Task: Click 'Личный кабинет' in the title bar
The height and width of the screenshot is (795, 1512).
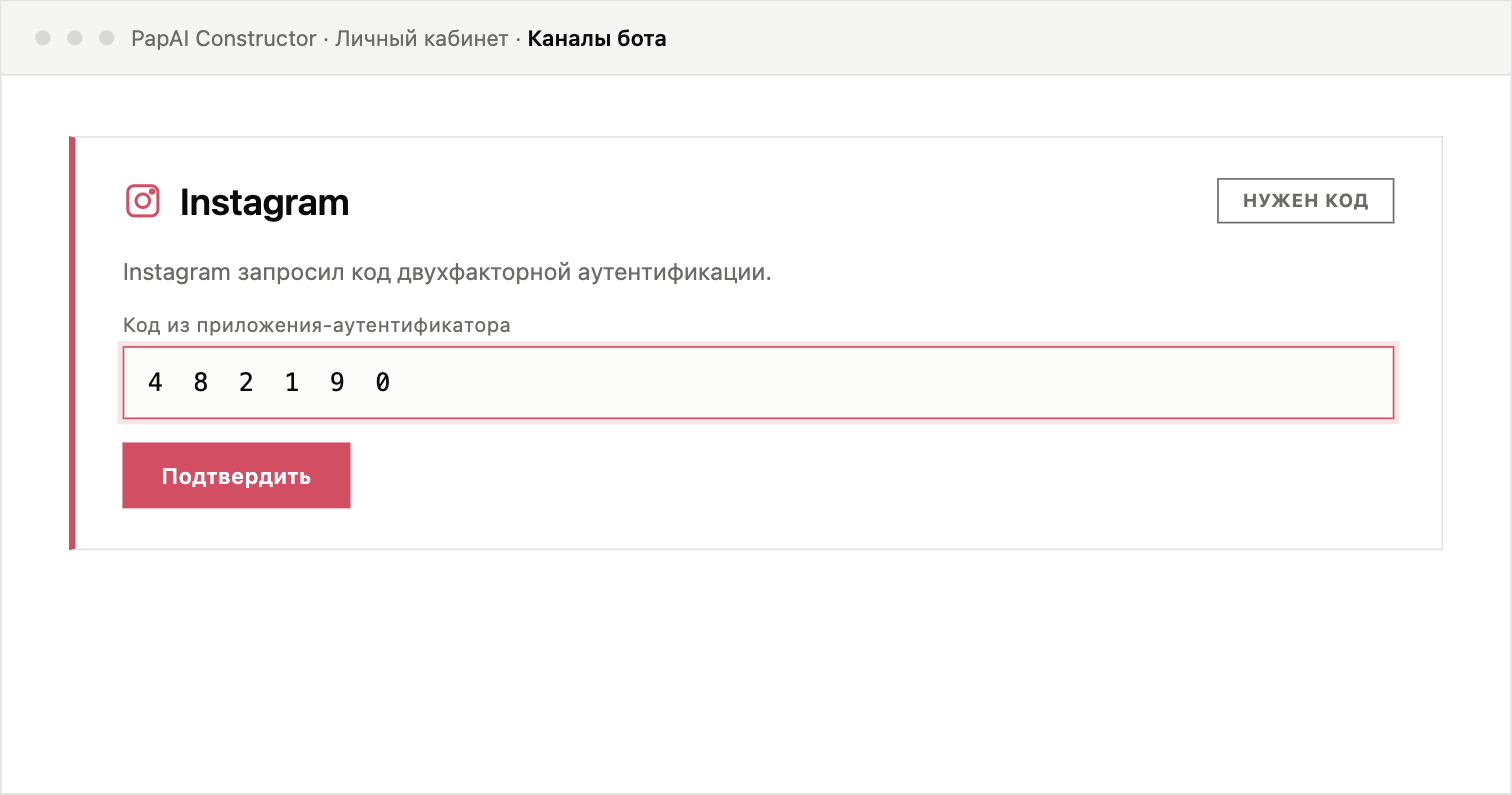Action: [x=422, y=39]
